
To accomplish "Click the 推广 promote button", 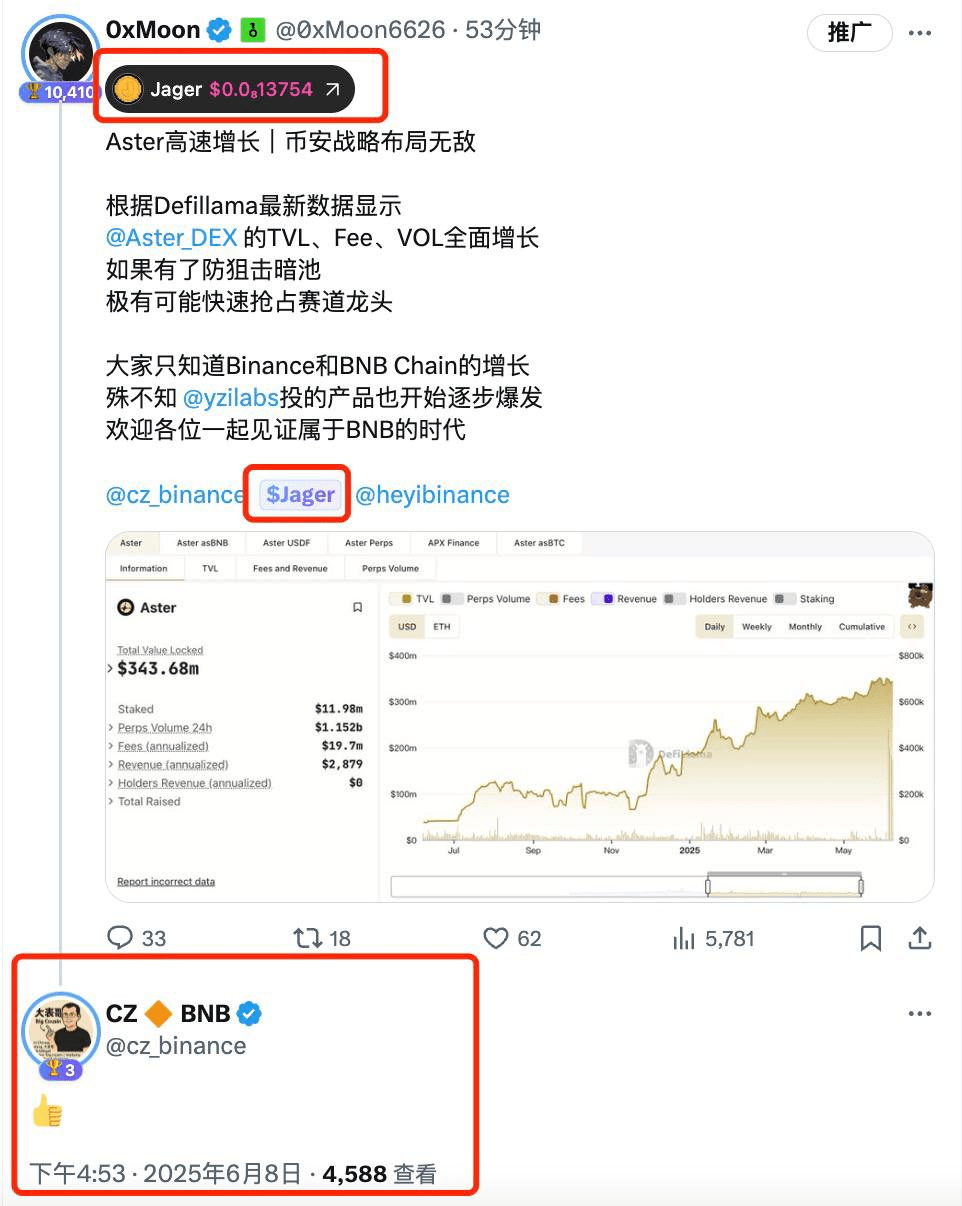I will point(850,33).
